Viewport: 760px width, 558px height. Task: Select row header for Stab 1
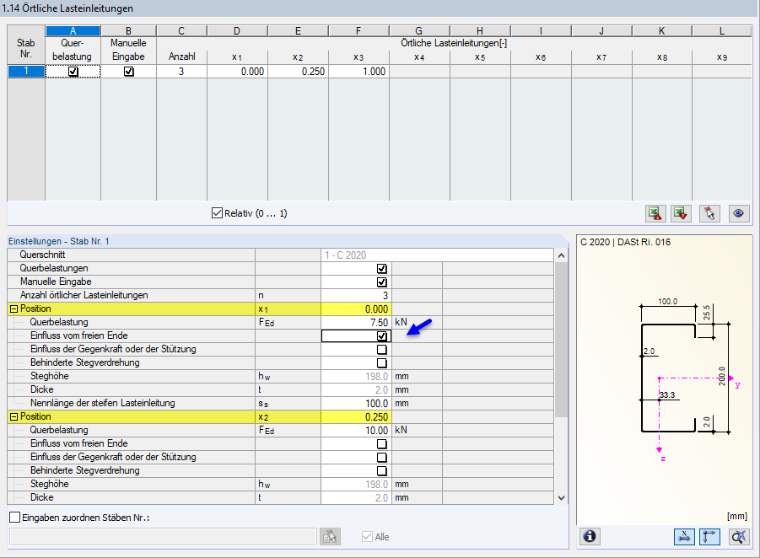[26, 71]
